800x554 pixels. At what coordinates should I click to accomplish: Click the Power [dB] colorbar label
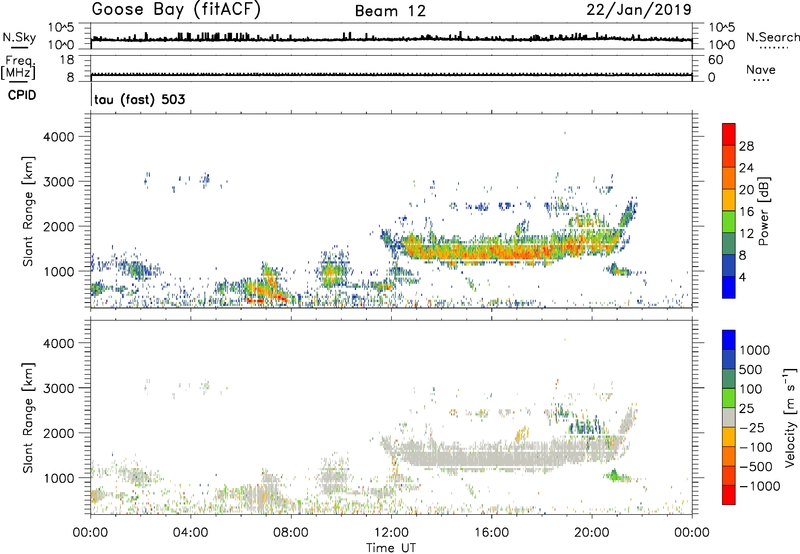(764, 211)
